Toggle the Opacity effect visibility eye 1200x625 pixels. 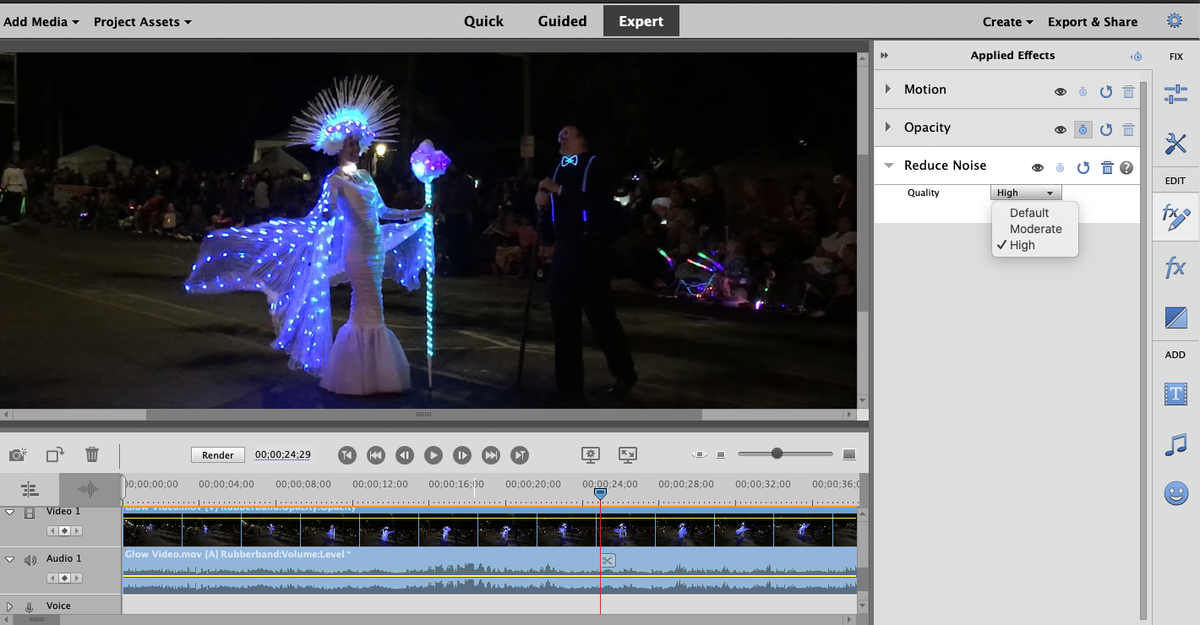[1060, 128]
